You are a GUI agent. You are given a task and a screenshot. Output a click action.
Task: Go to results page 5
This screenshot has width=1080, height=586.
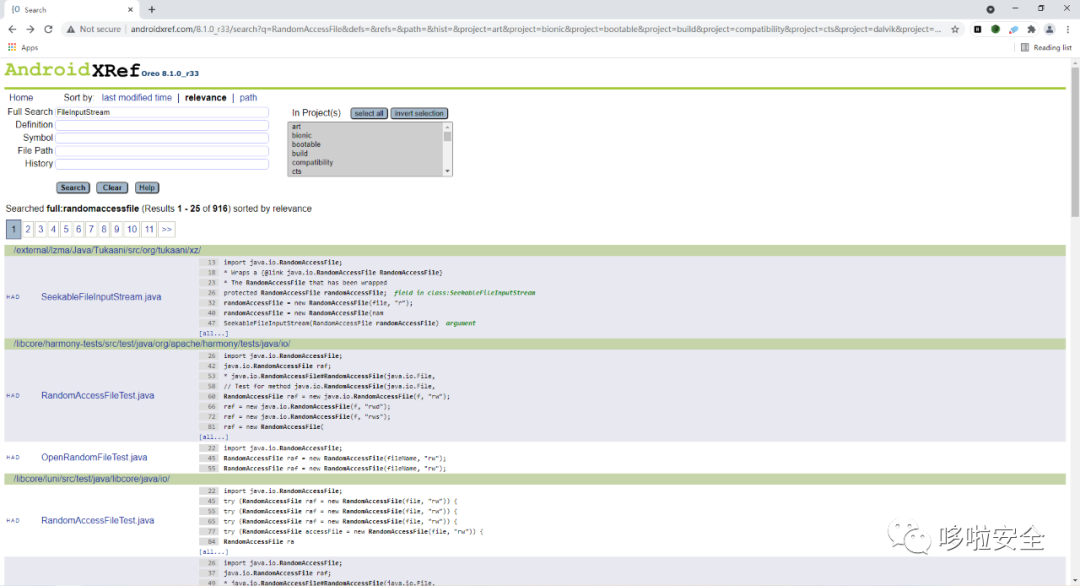click(66, 229)
